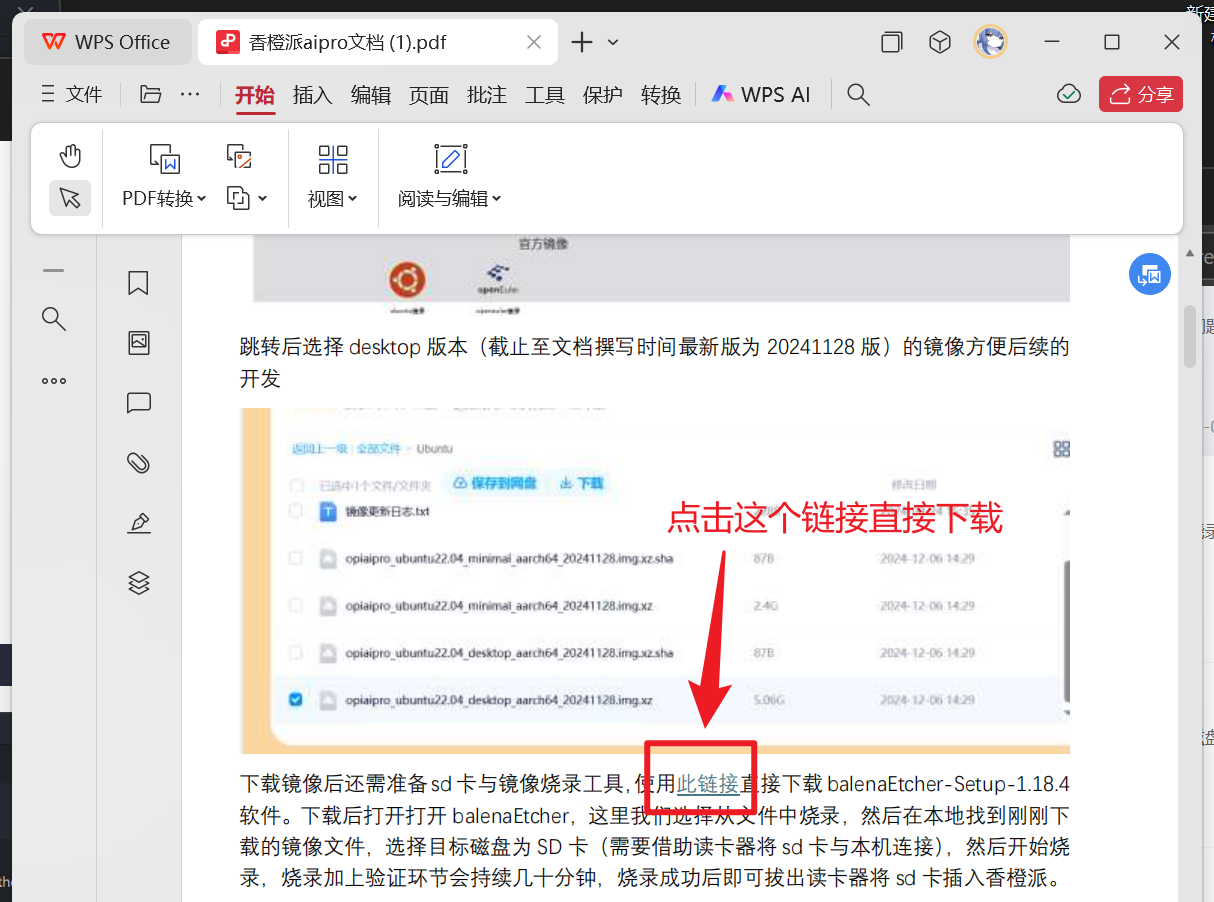Select the arrow selection tool
The width and height of the screenshot is (1214, 902).
(x=69, y=198)
